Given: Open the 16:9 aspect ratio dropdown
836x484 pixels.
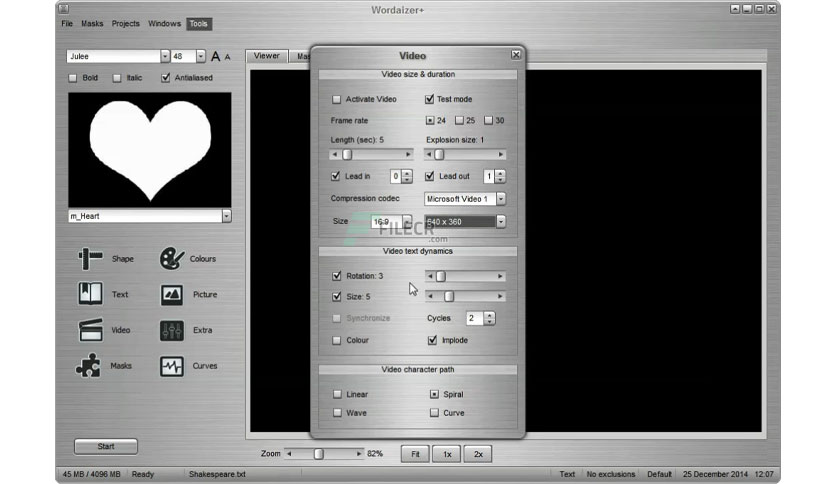Looking at the screenshot, I should (x=407, y=221).
